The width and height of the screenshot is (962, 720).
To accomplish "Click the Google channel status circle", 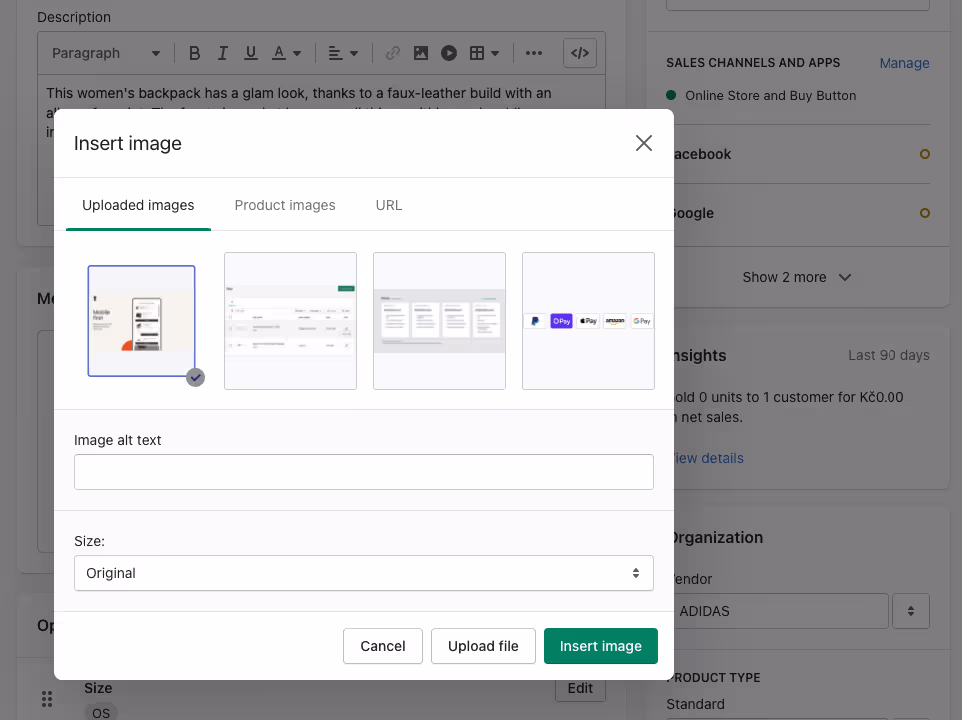I will (x=925, y=213).
